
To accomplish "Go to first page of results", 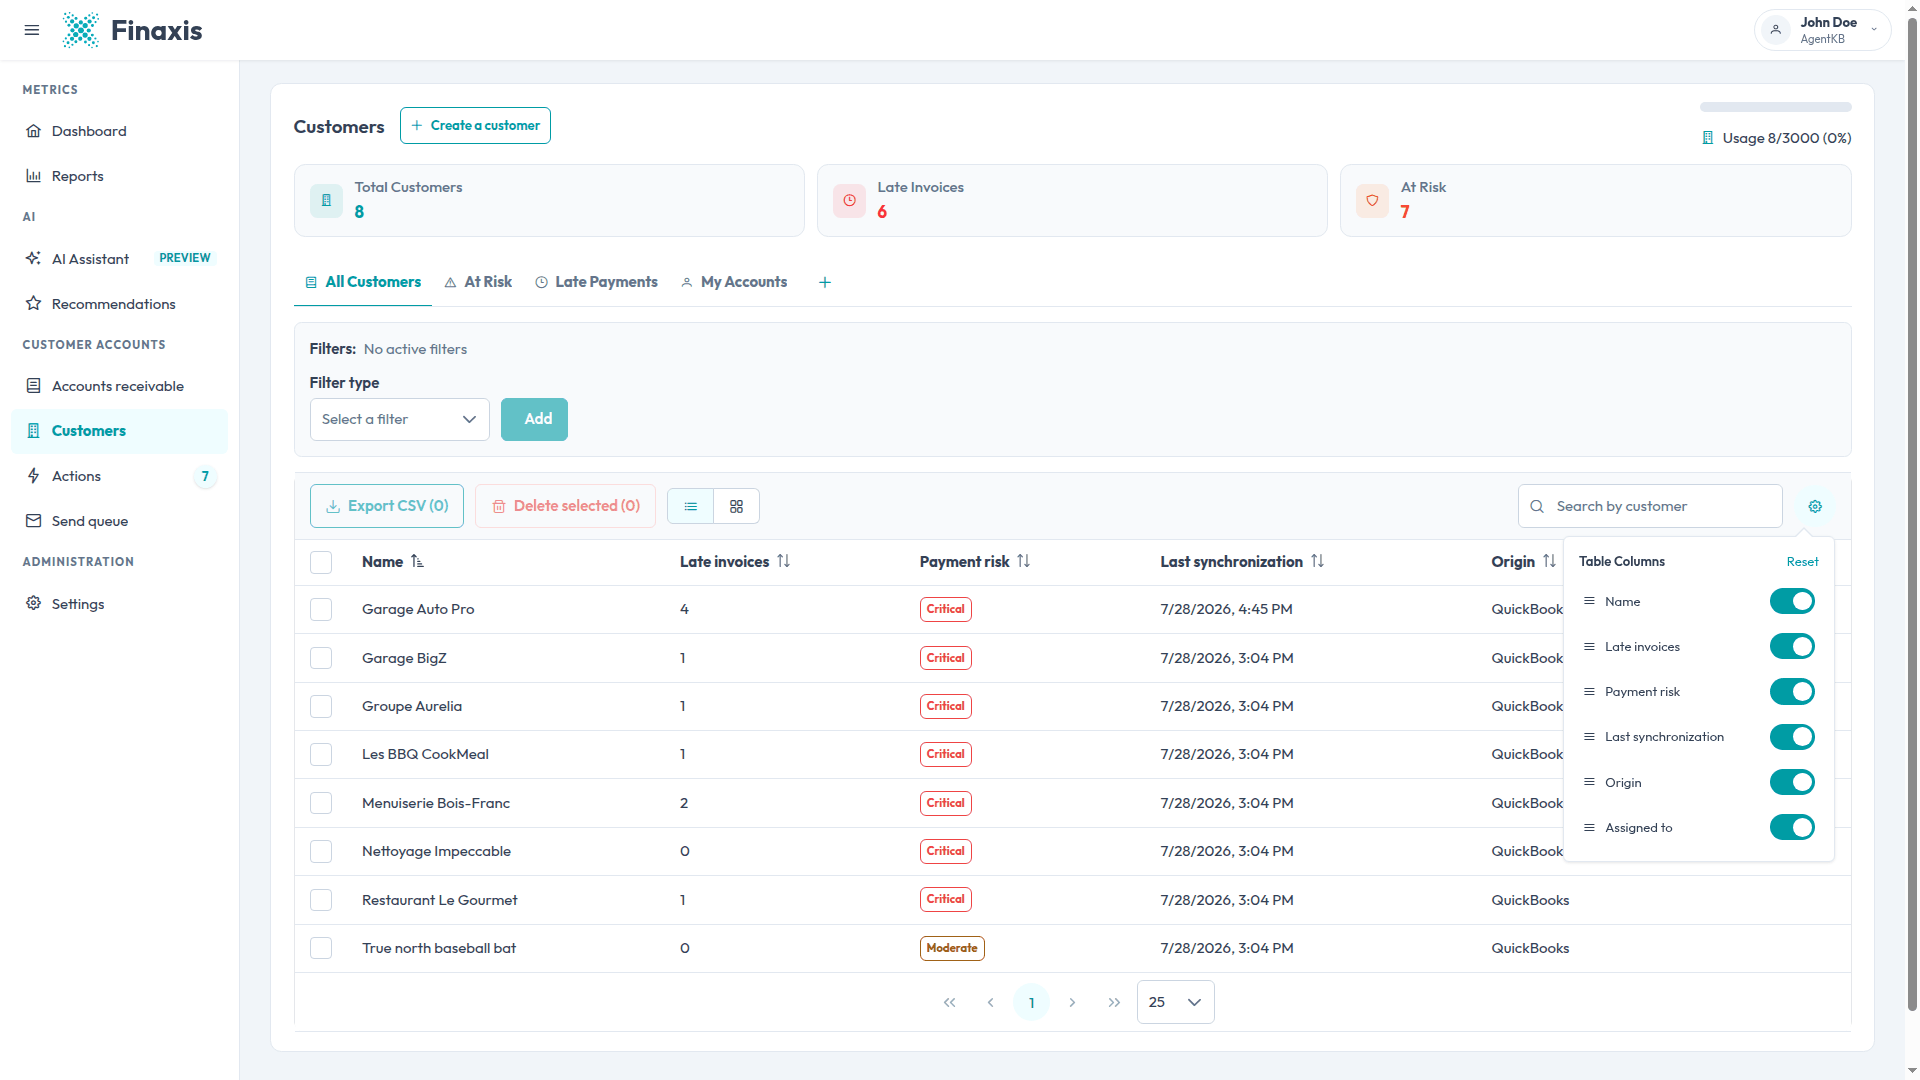I will (x=949, y=1002).
